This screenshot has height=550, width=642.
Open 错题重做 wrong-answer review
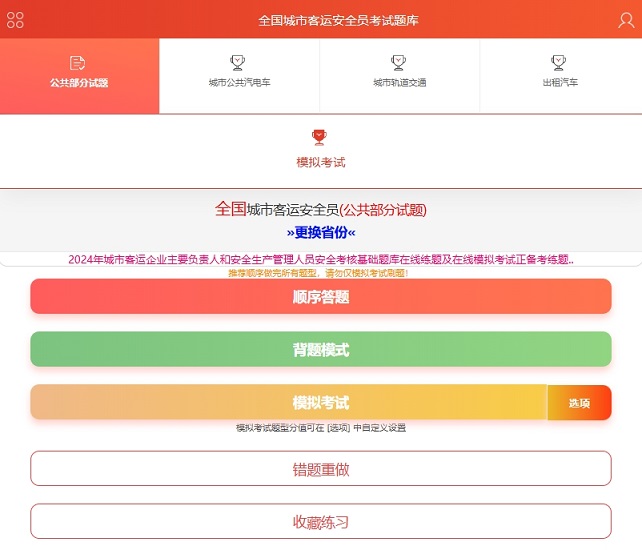tap(321, 469)
